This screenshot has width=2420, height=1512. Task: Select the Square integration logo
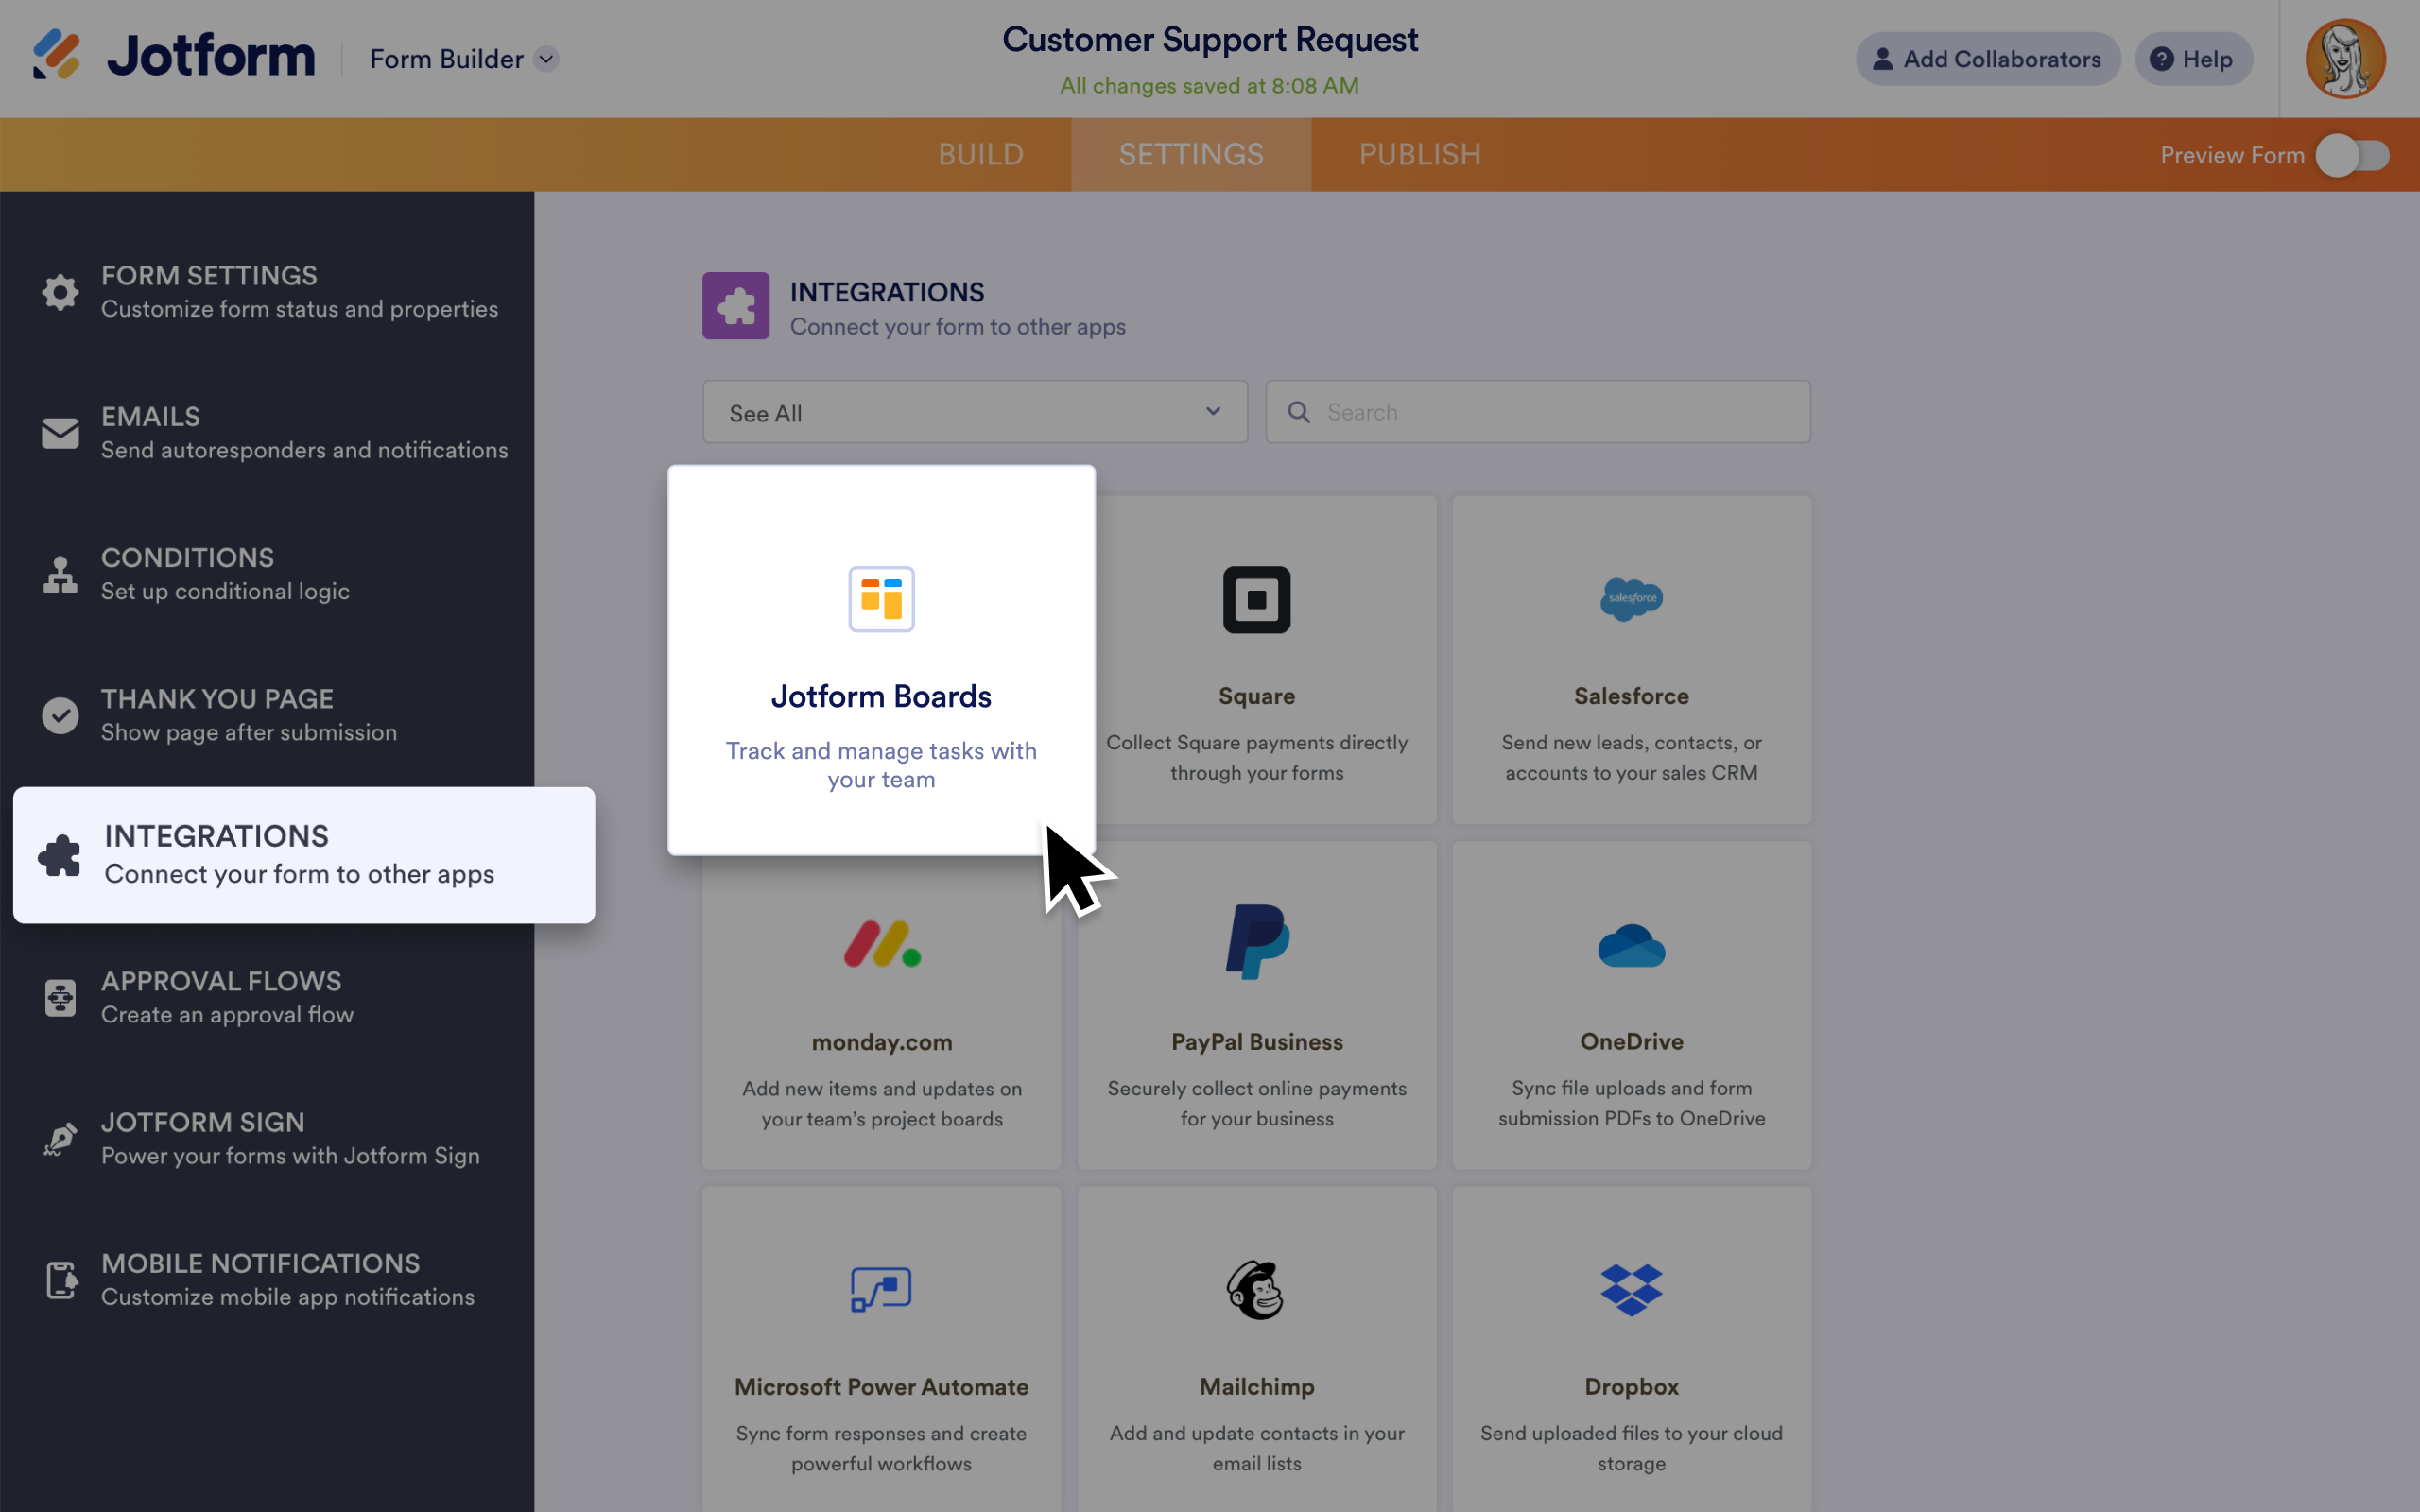[1256, 600]
